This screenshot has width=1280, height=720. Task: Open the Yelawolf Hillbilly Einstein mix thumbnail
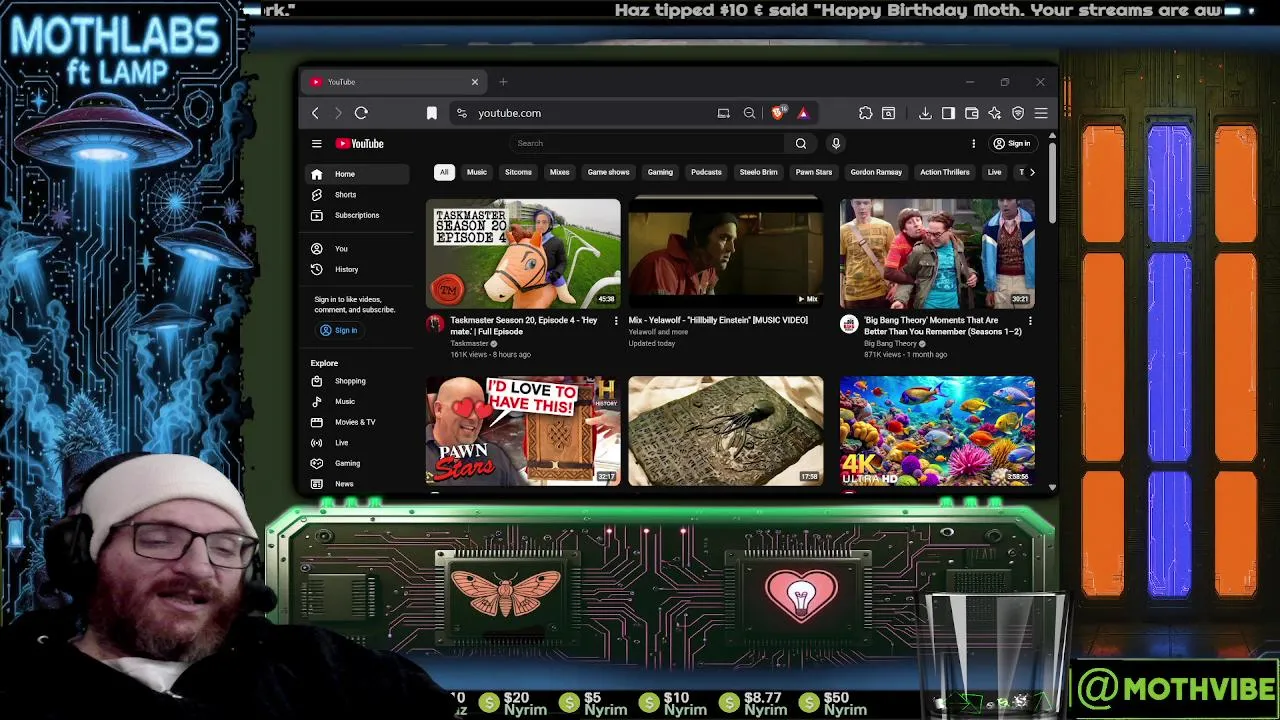point(726,253)
